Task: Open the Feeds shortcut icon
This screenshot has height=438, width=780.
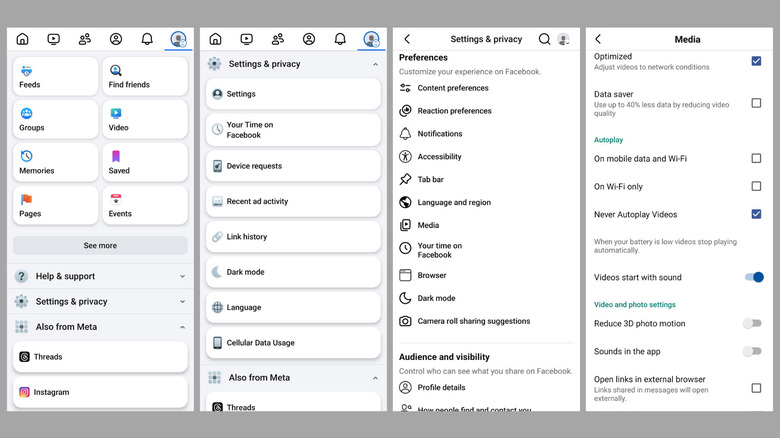Action: tap(26, 71)
